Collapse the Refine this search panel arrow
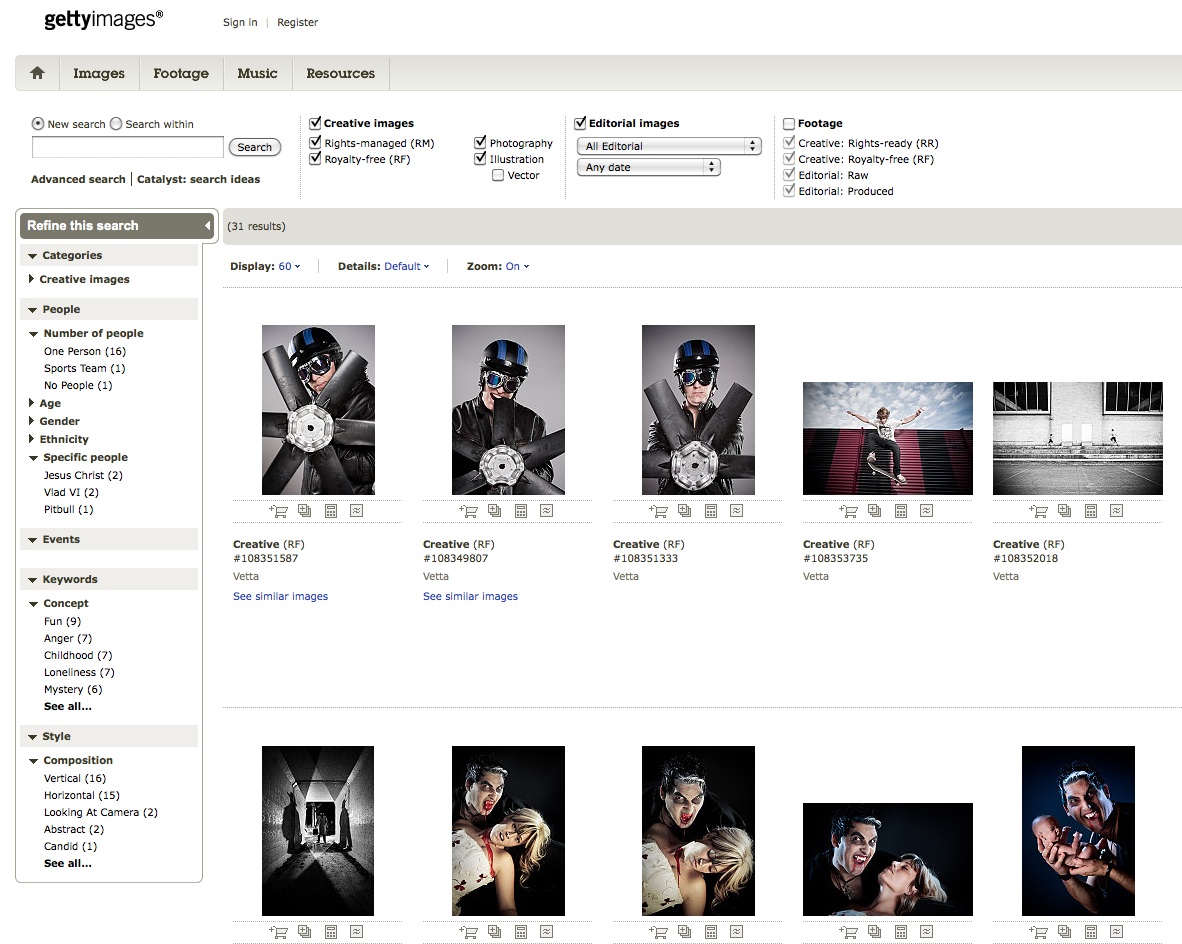The image size is (1182, 944). (208, 226)
